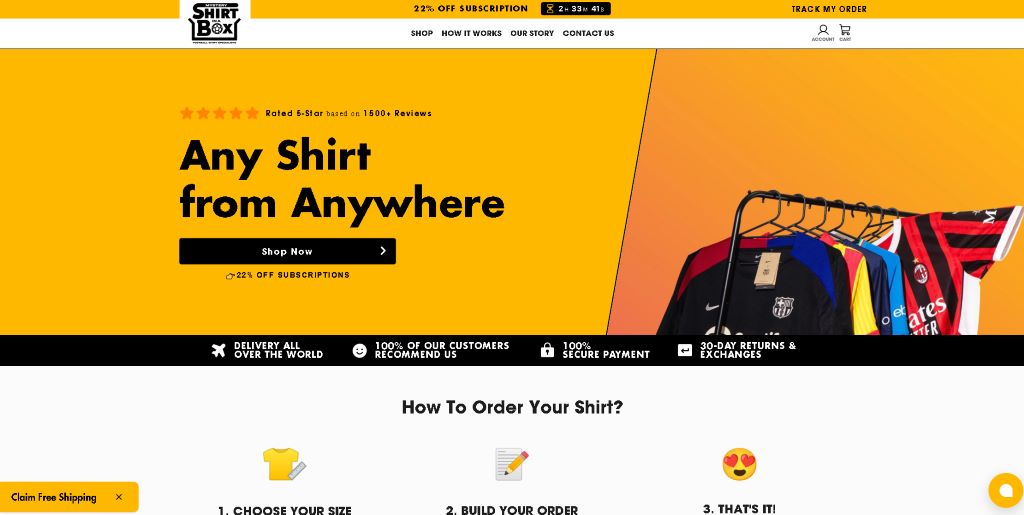Click the subscription countdown timer
The height and width of the screenshot is (515, 1024).
click(576, 8)
